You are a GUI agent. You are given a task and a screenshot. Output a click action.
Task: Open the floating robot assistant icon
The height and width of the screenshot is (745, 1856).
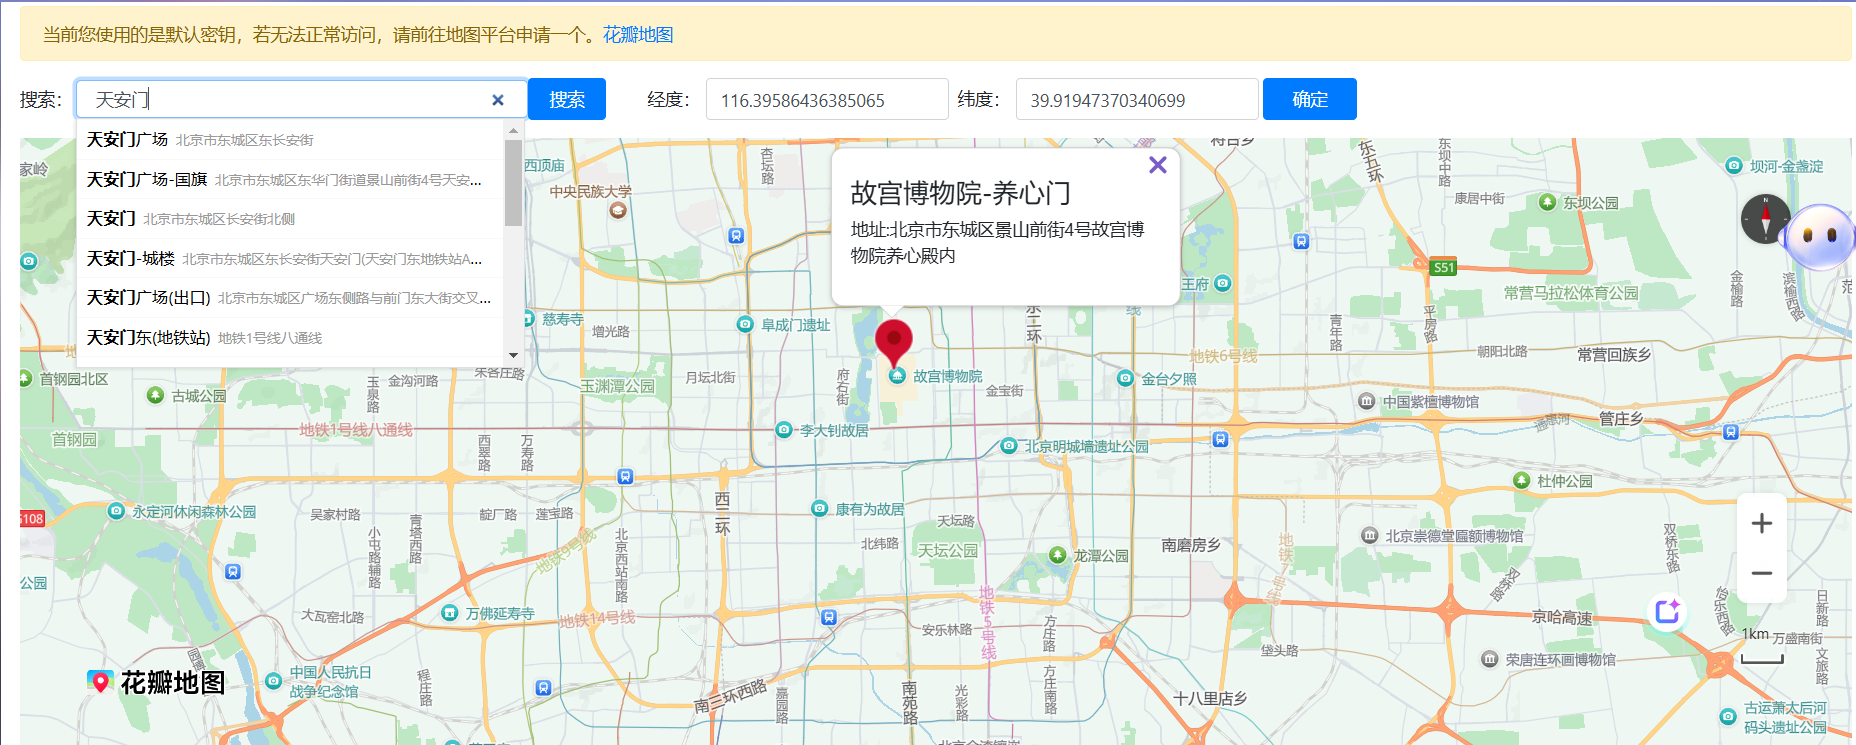pos(1821,236)
